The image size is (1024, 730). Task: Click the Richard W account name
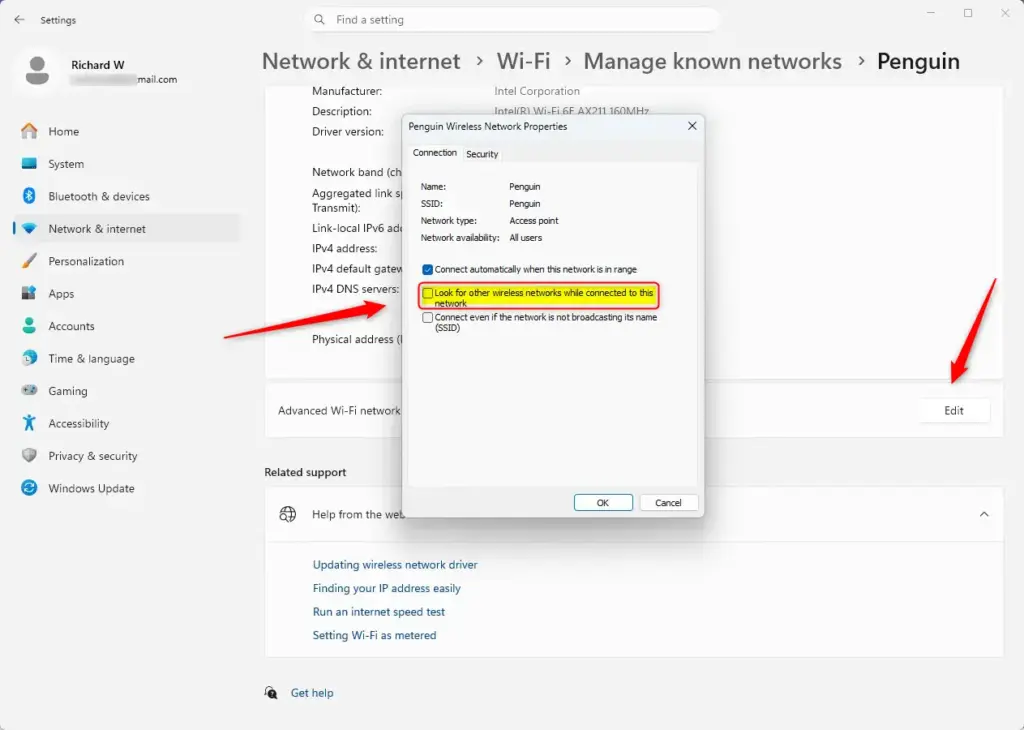click(97, 65)
